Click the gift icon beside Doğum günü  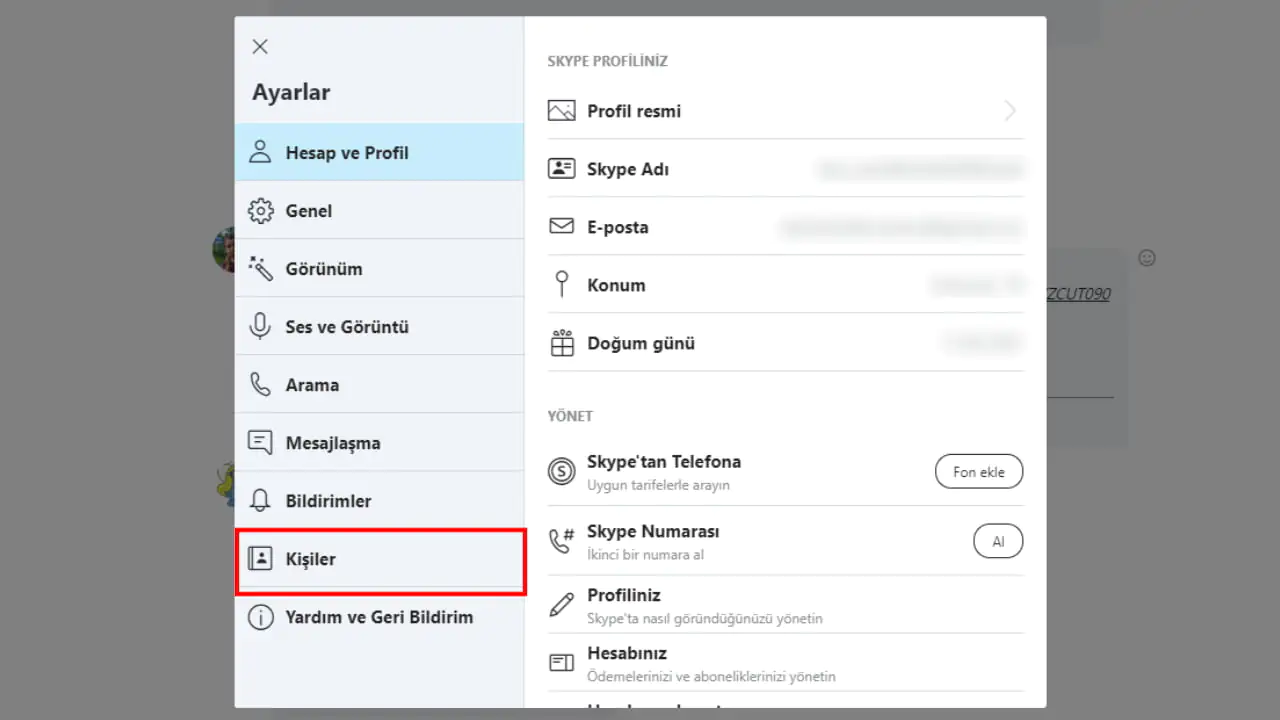(561, 342)
